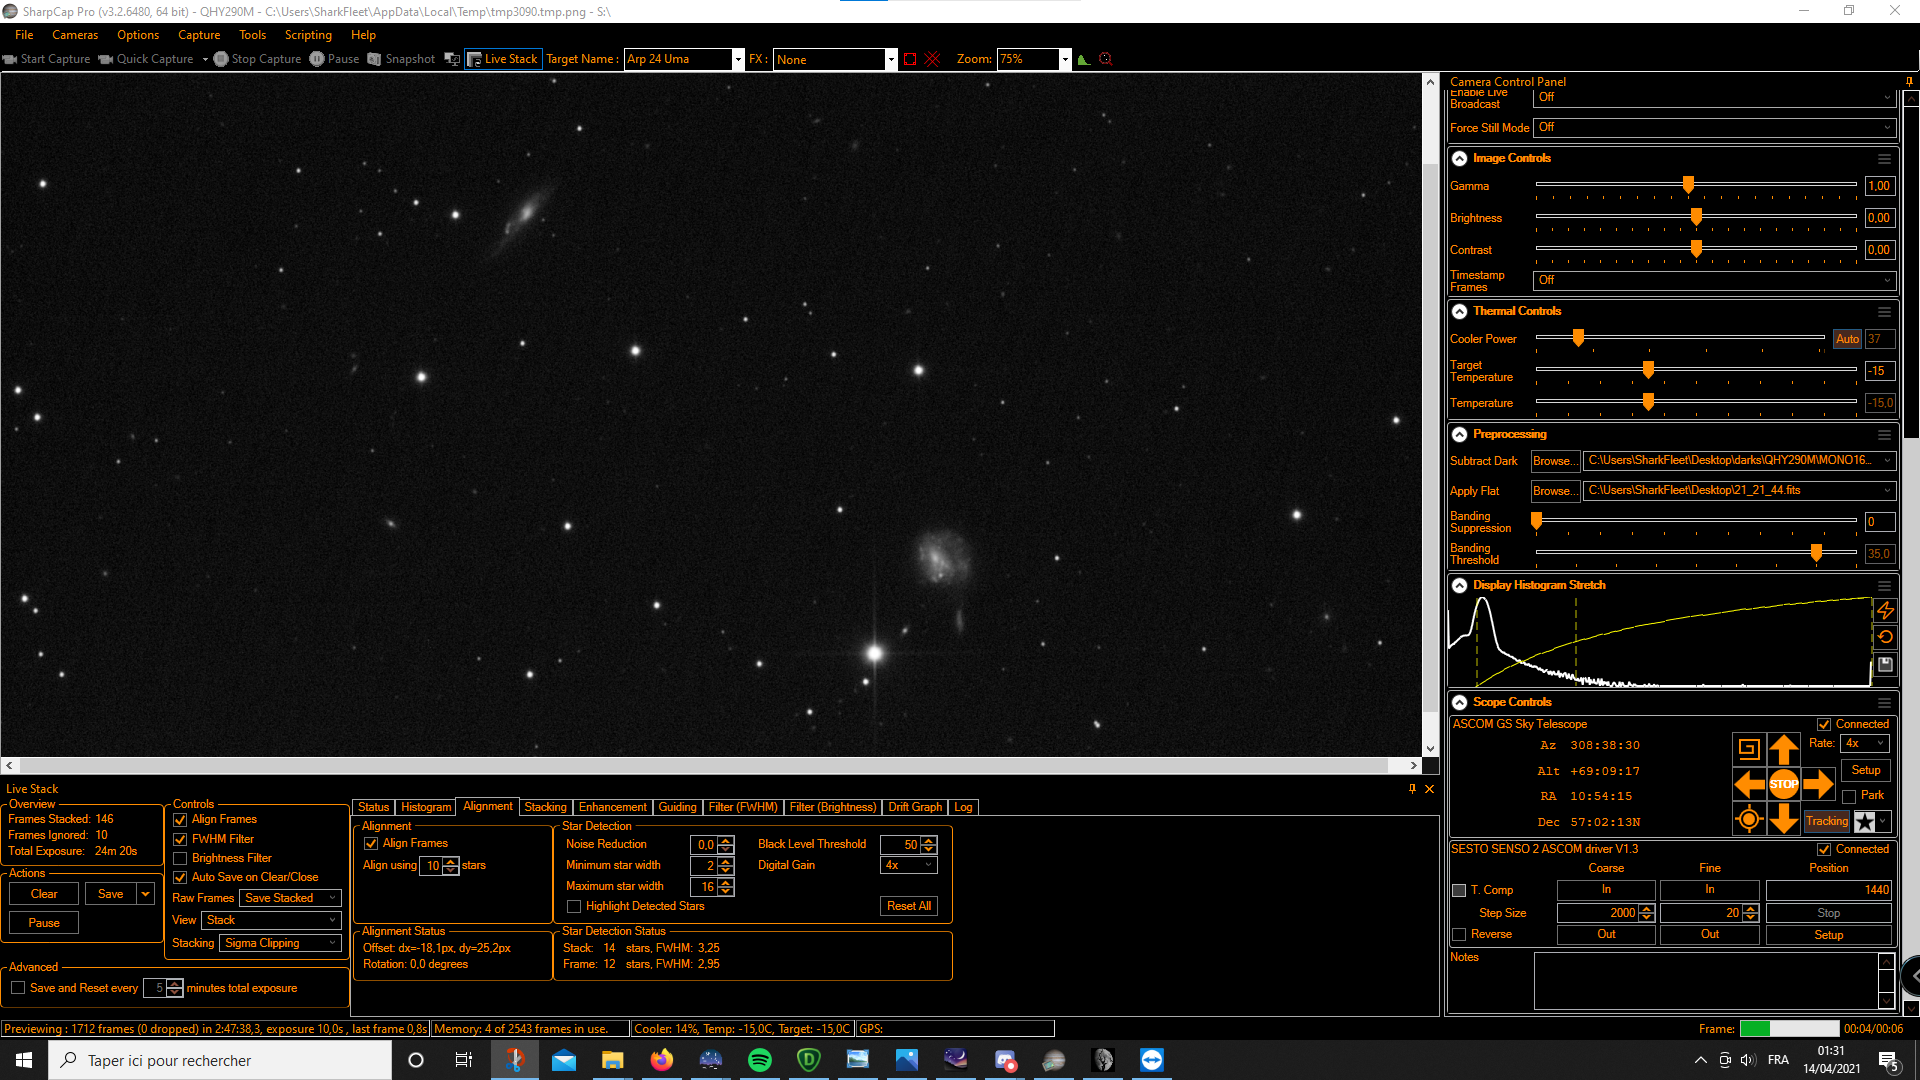The width and height of the screenshot is (1920, 1080).
Task: Enable the Brightness Filter checkbox
Action: (x=181, y=858)
